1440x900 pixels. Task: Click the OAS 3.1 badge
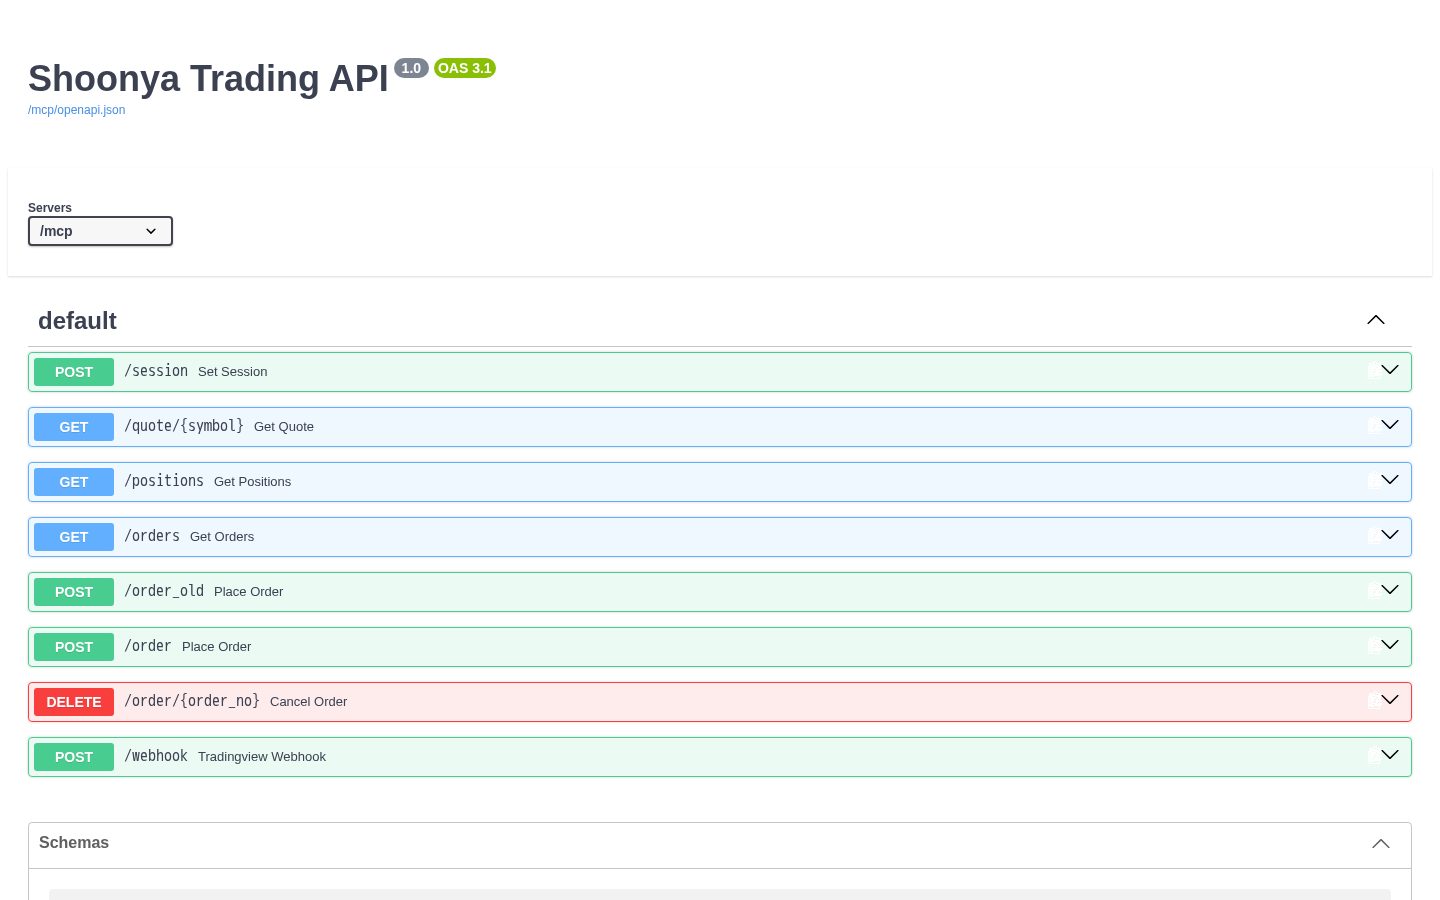click(x=465, y=68)
